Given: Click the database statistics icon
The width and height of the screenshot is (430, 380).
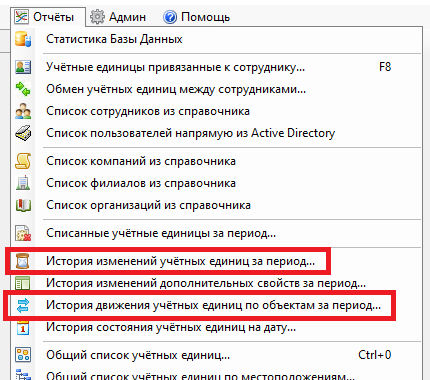Looking at the screenshot, I should pyautogui.click(x=23, y=39).
